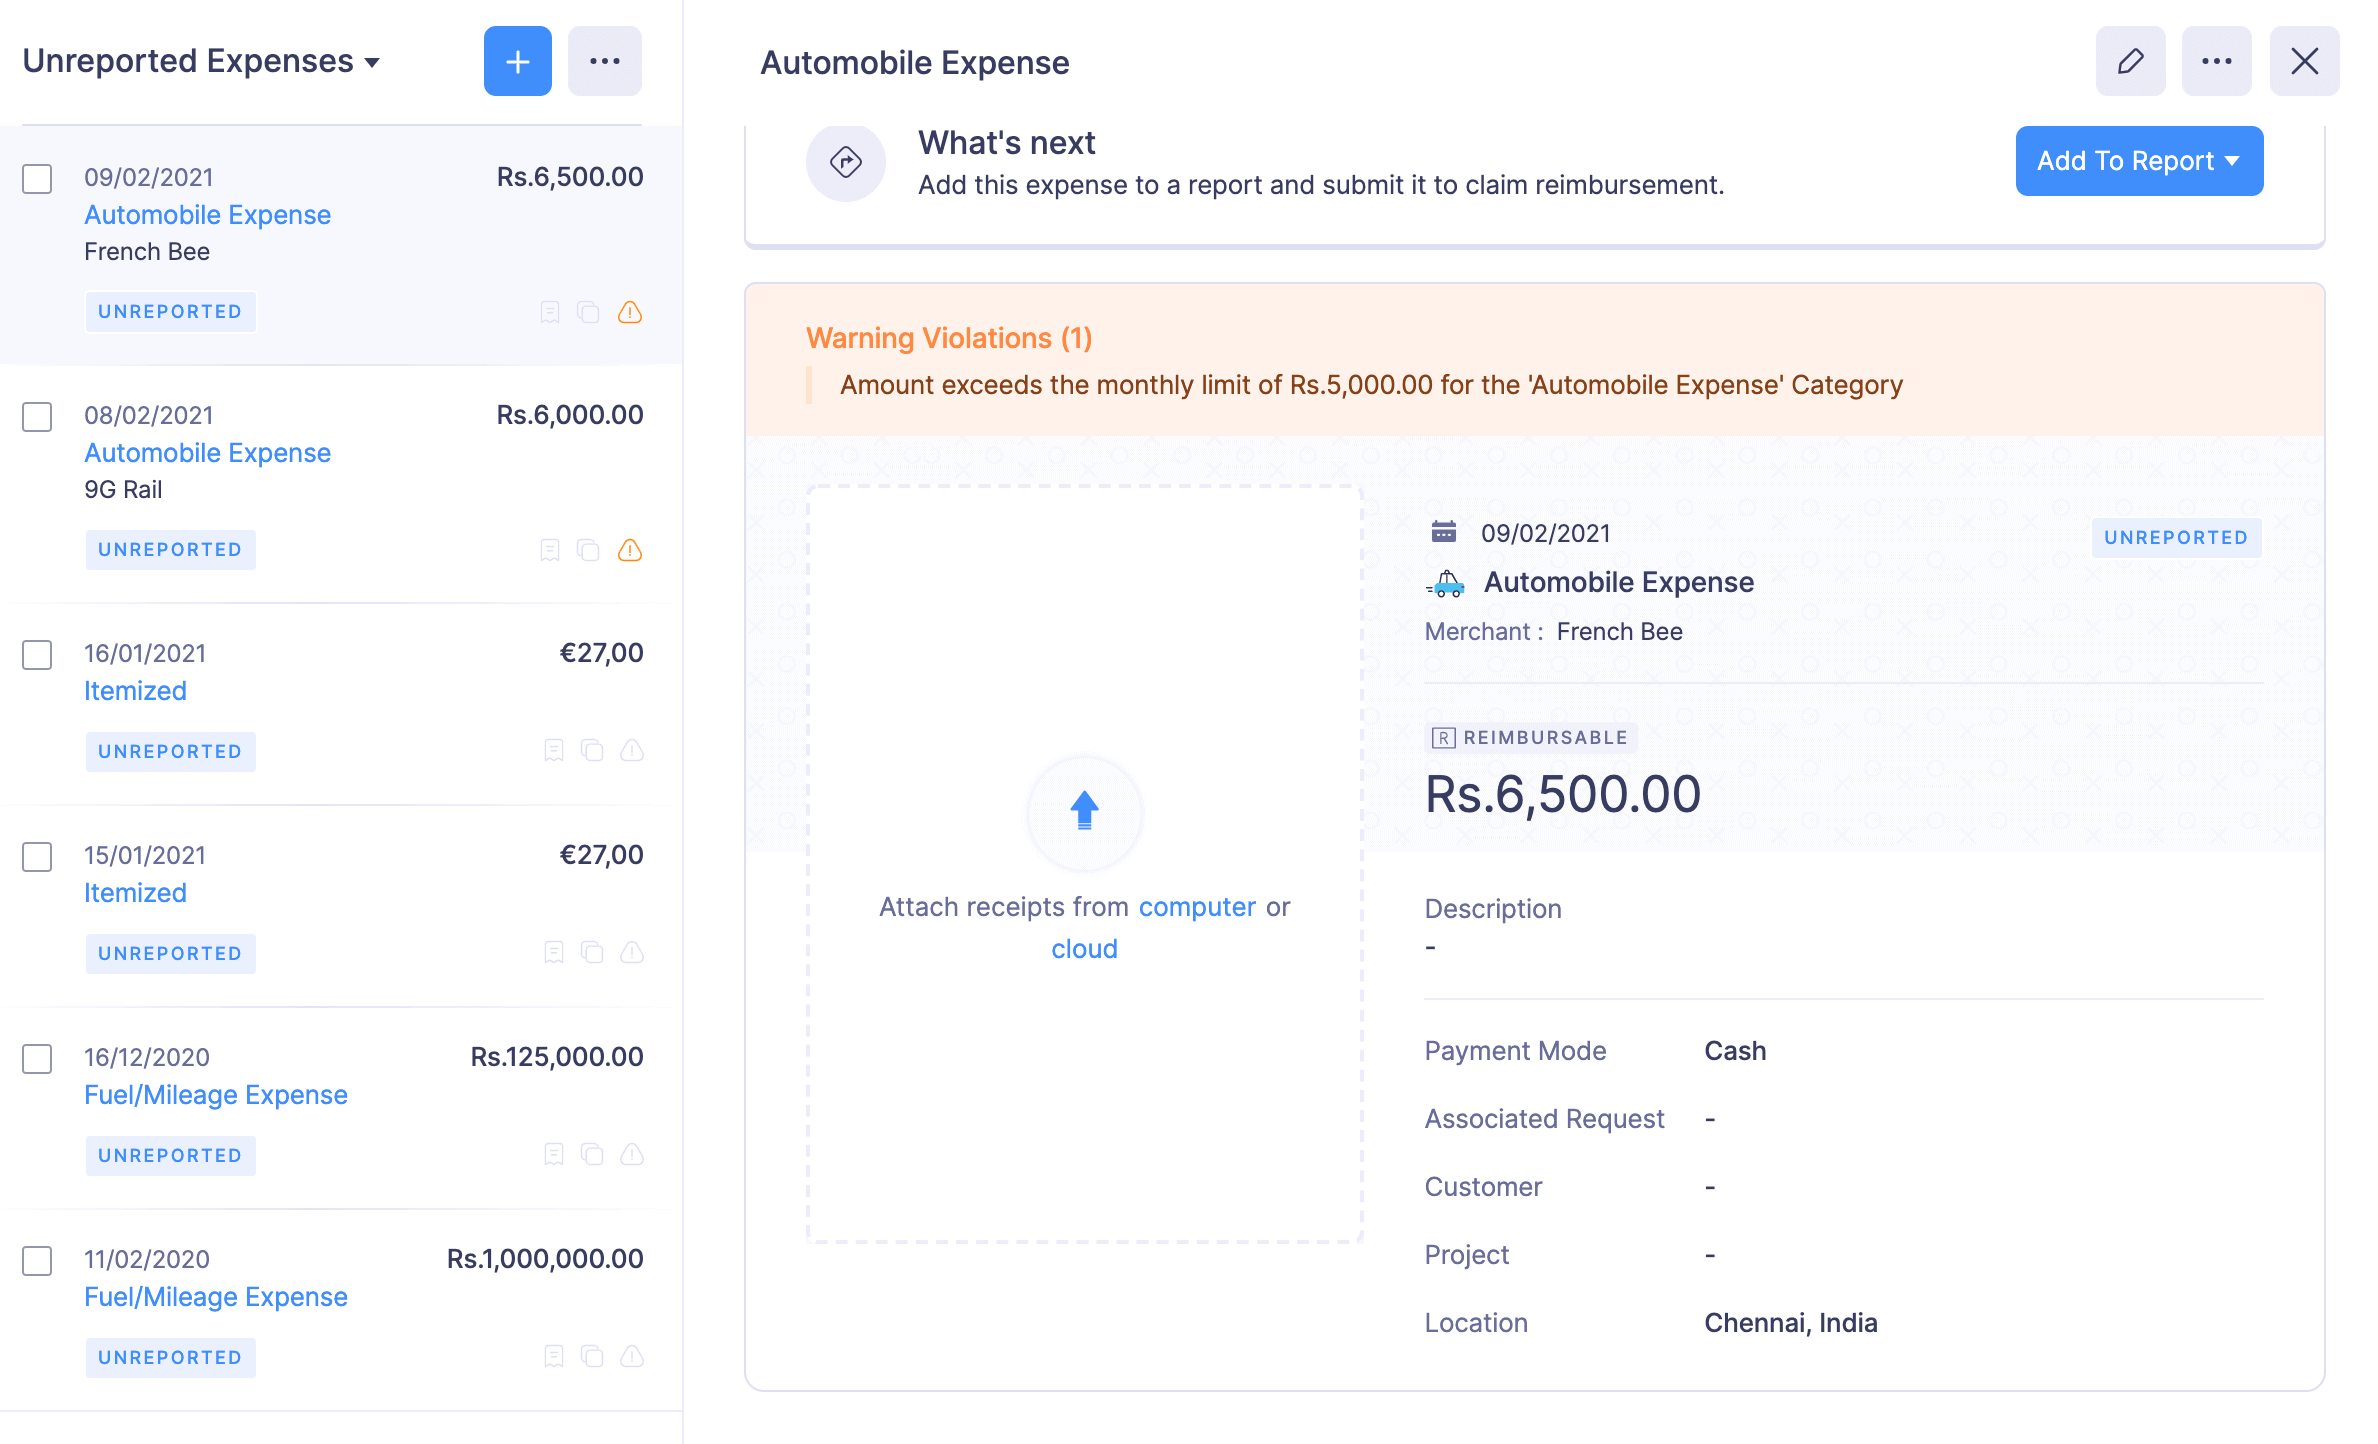
Task: Open the Add To Report dropdown
Action: coord(2138,161)
